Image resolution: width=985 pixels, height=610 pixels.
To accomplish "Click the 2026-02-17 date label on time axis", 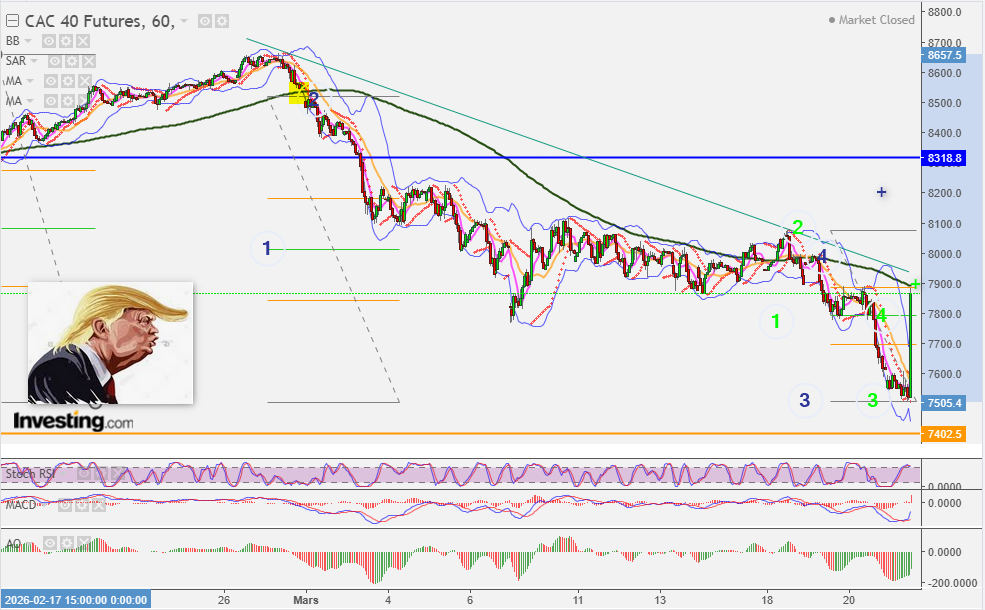I will [76, 600].
